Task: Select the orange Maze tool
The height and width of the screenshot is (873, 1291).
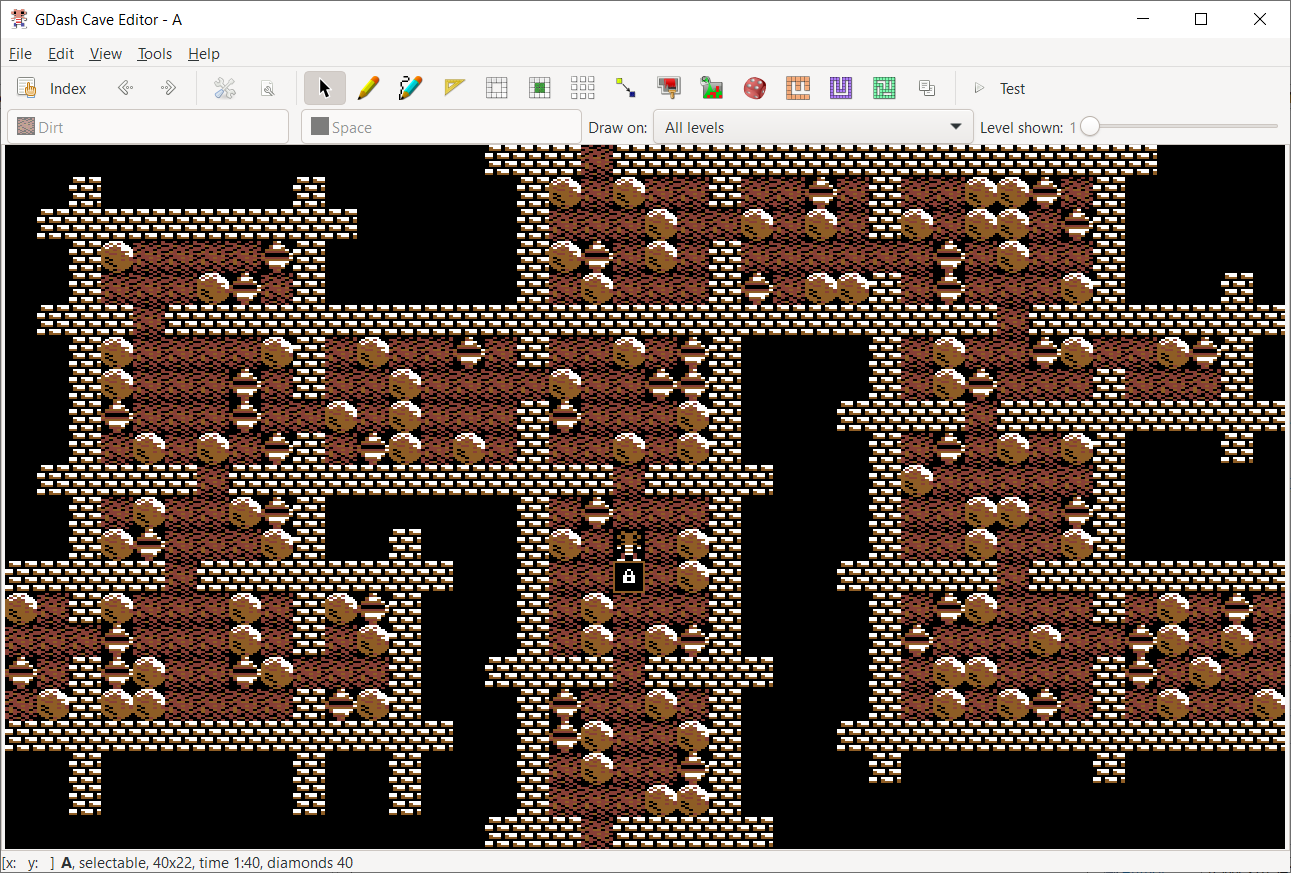Action: click(x=798, y=88)
